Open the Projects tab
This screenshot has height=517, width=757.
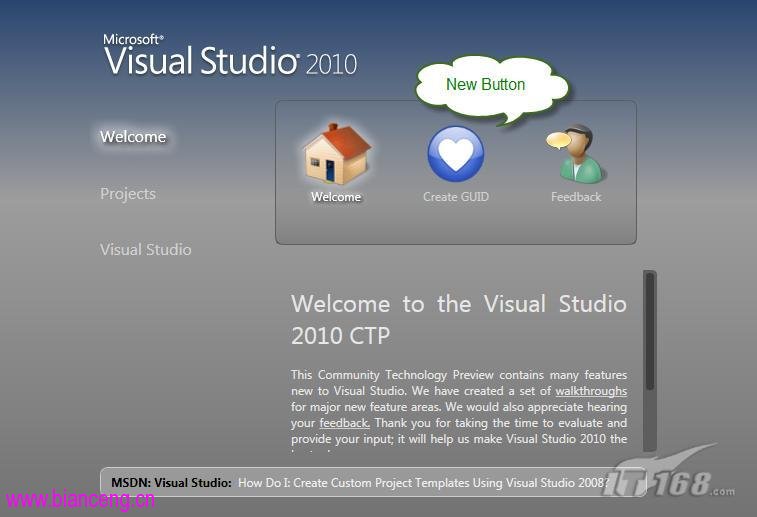pyautogui.click(x=128, y=194)
